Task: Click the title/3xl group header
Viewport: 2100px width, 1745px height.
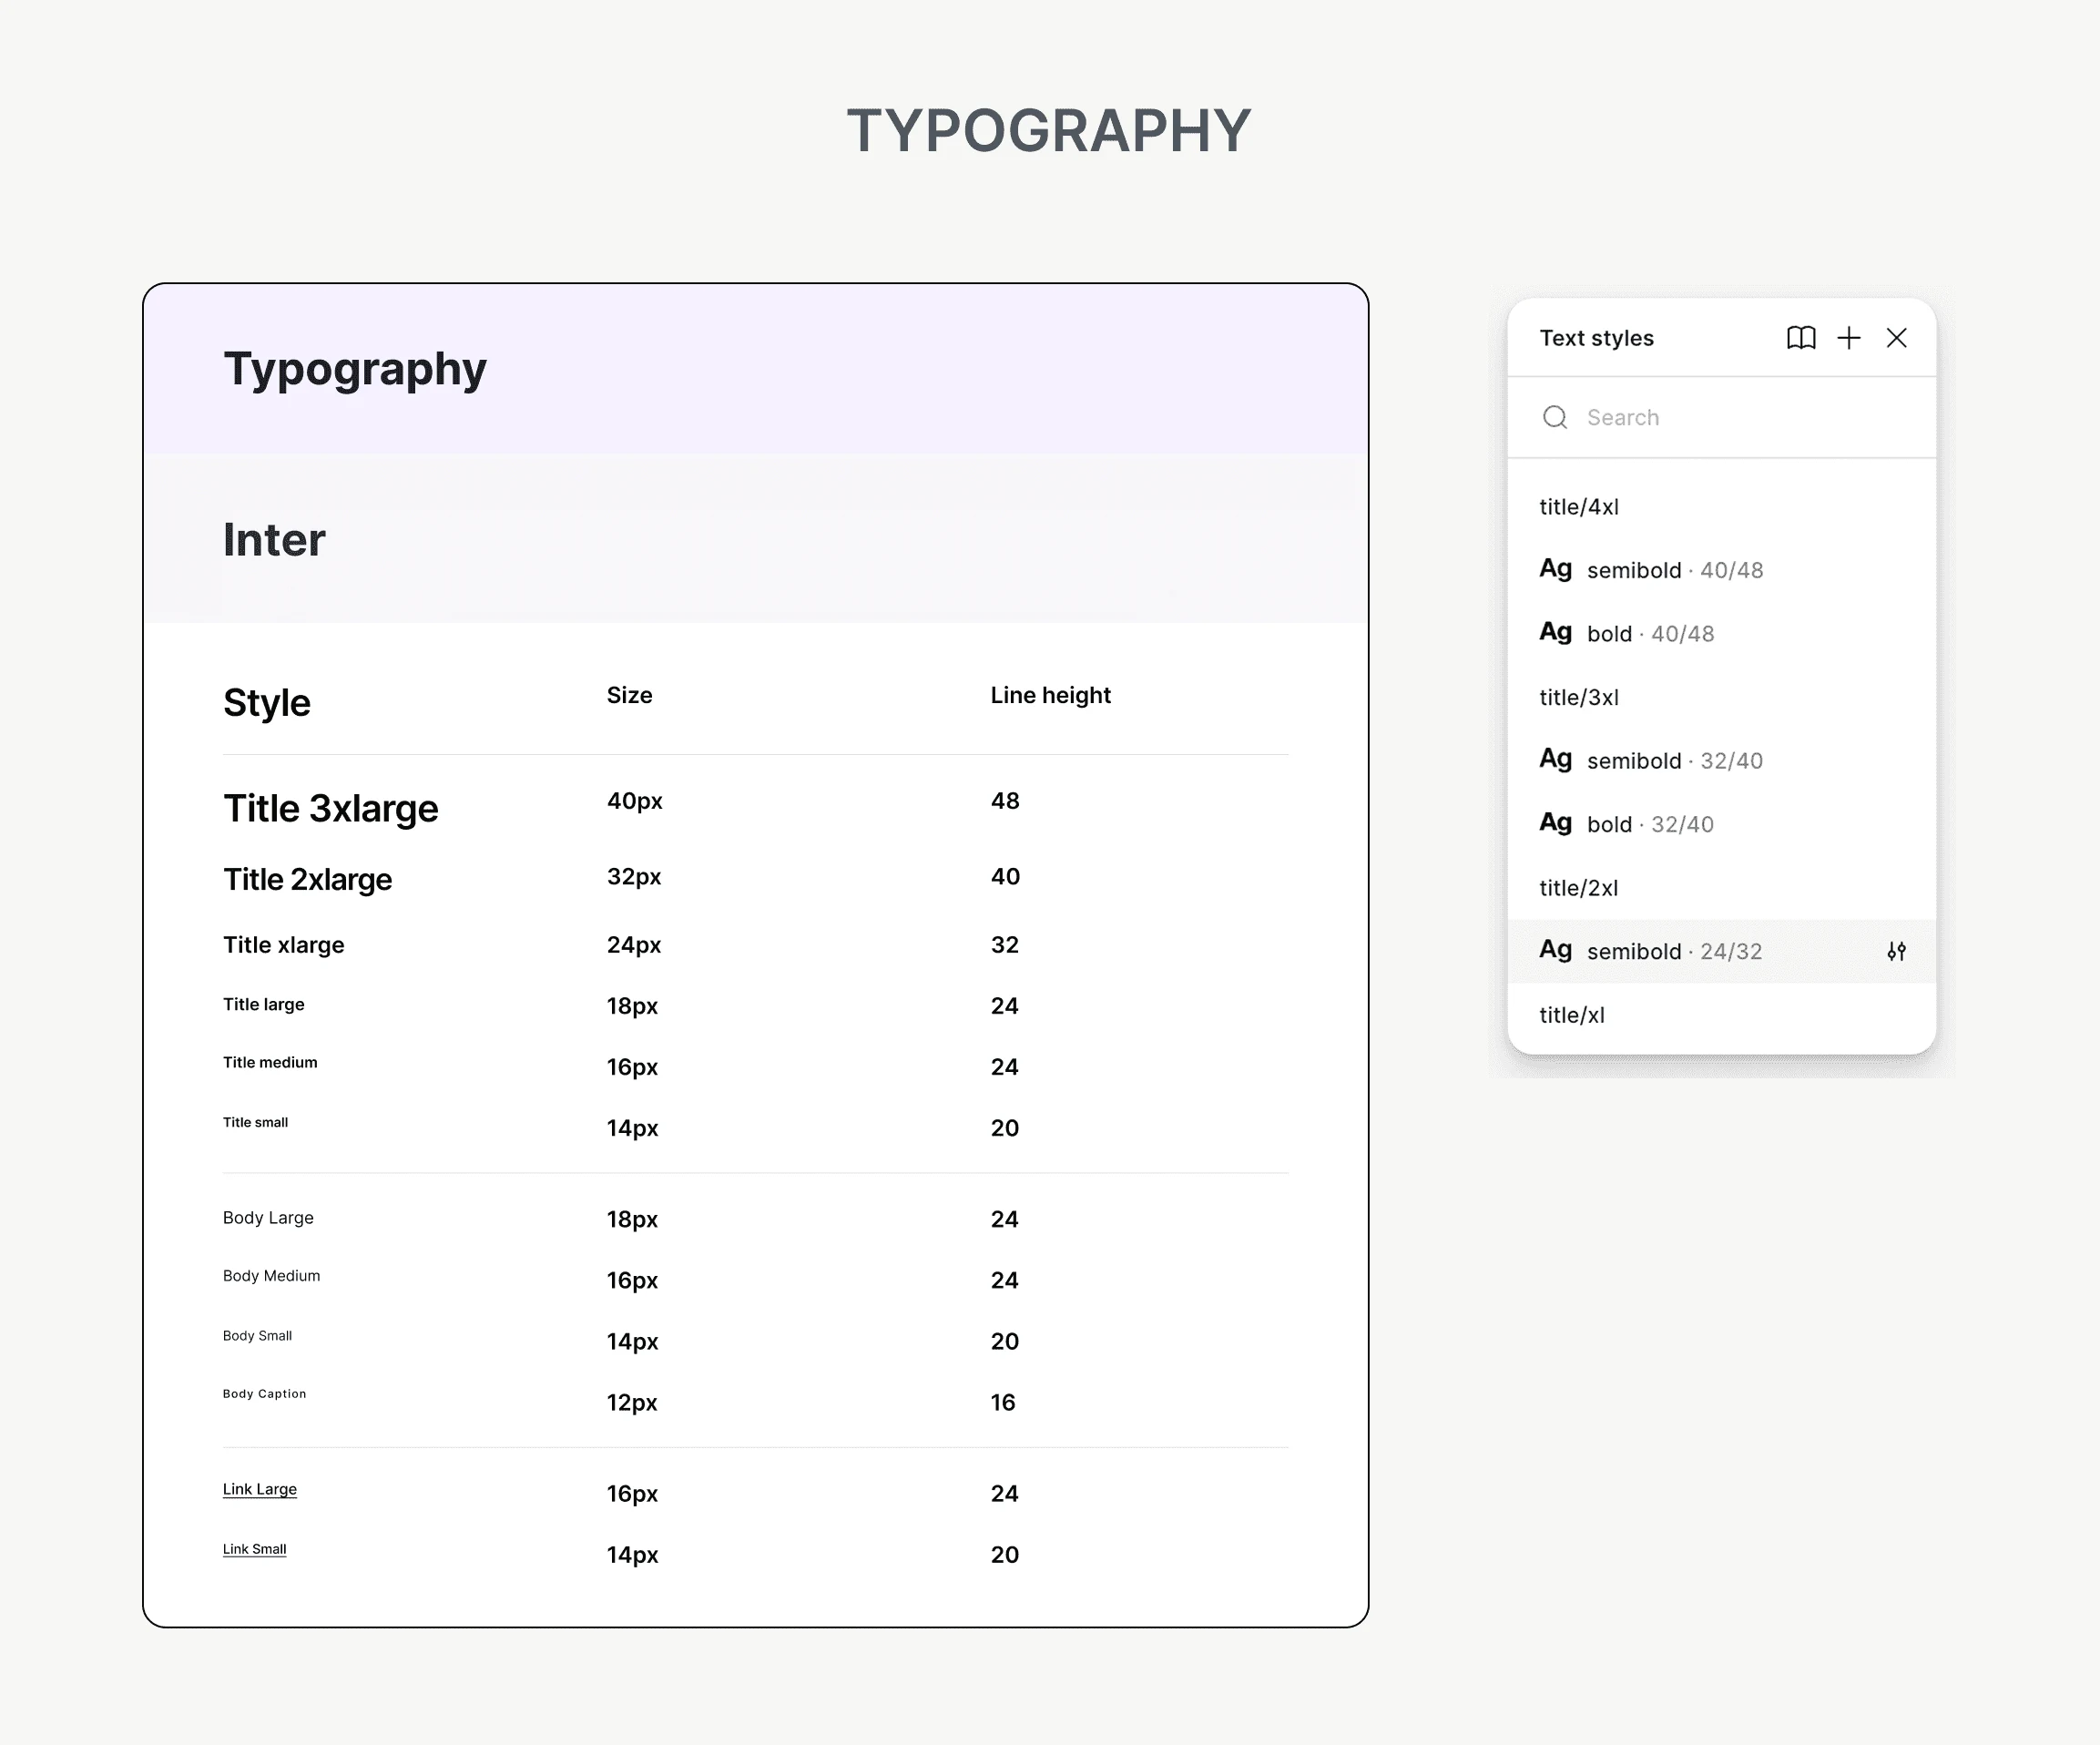Action: [x=1579, y=697]
